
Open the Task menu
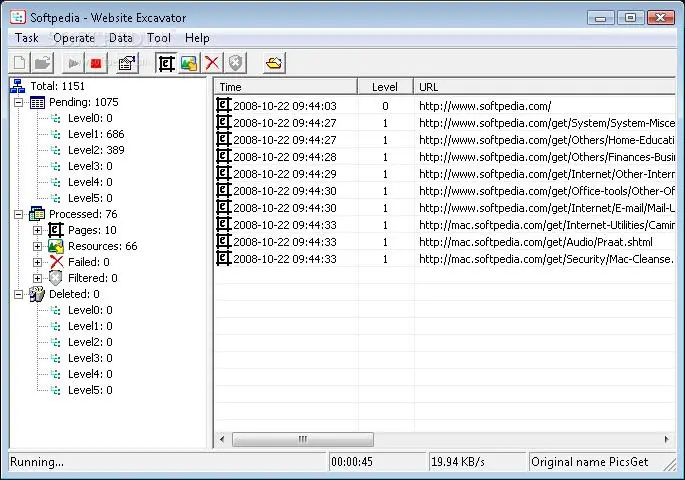coord(27,38)
